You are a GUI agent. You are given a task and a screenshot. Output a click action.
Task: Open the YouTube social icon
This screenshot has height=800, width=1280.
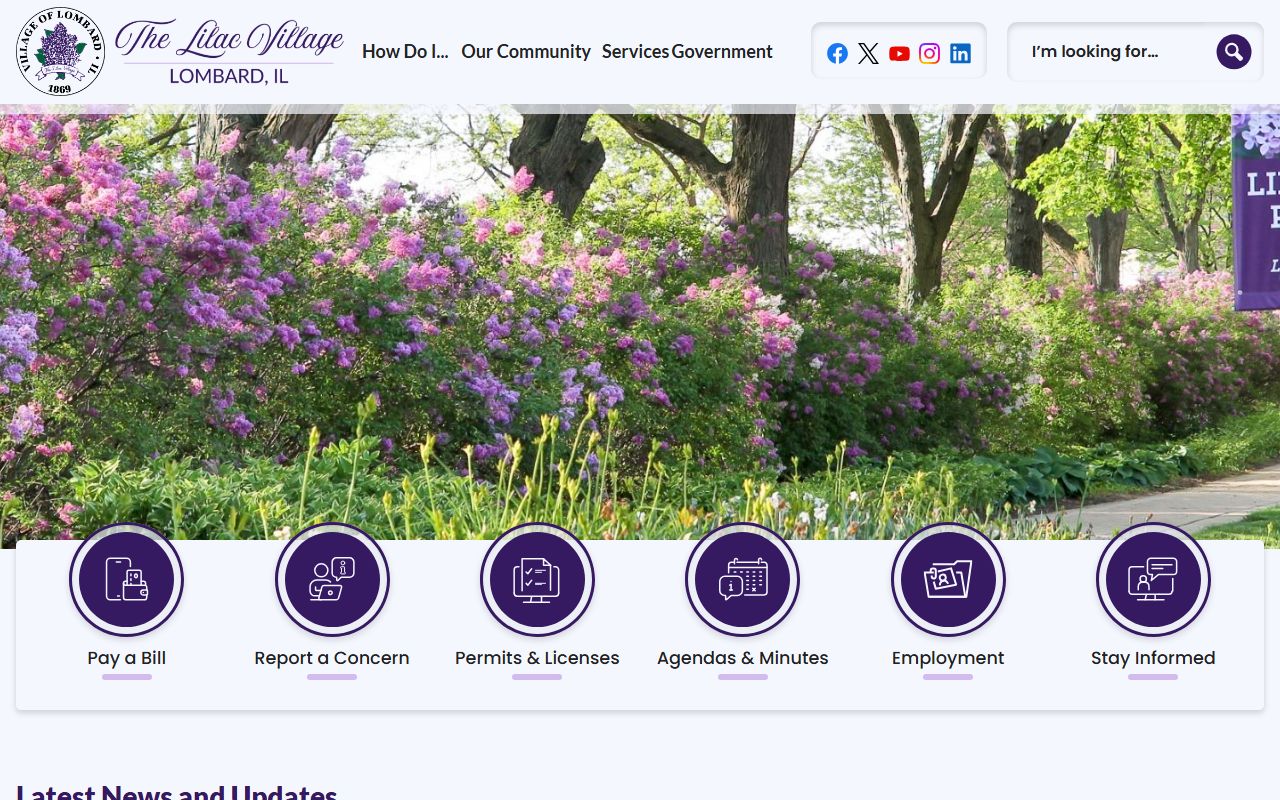[899, 53]
